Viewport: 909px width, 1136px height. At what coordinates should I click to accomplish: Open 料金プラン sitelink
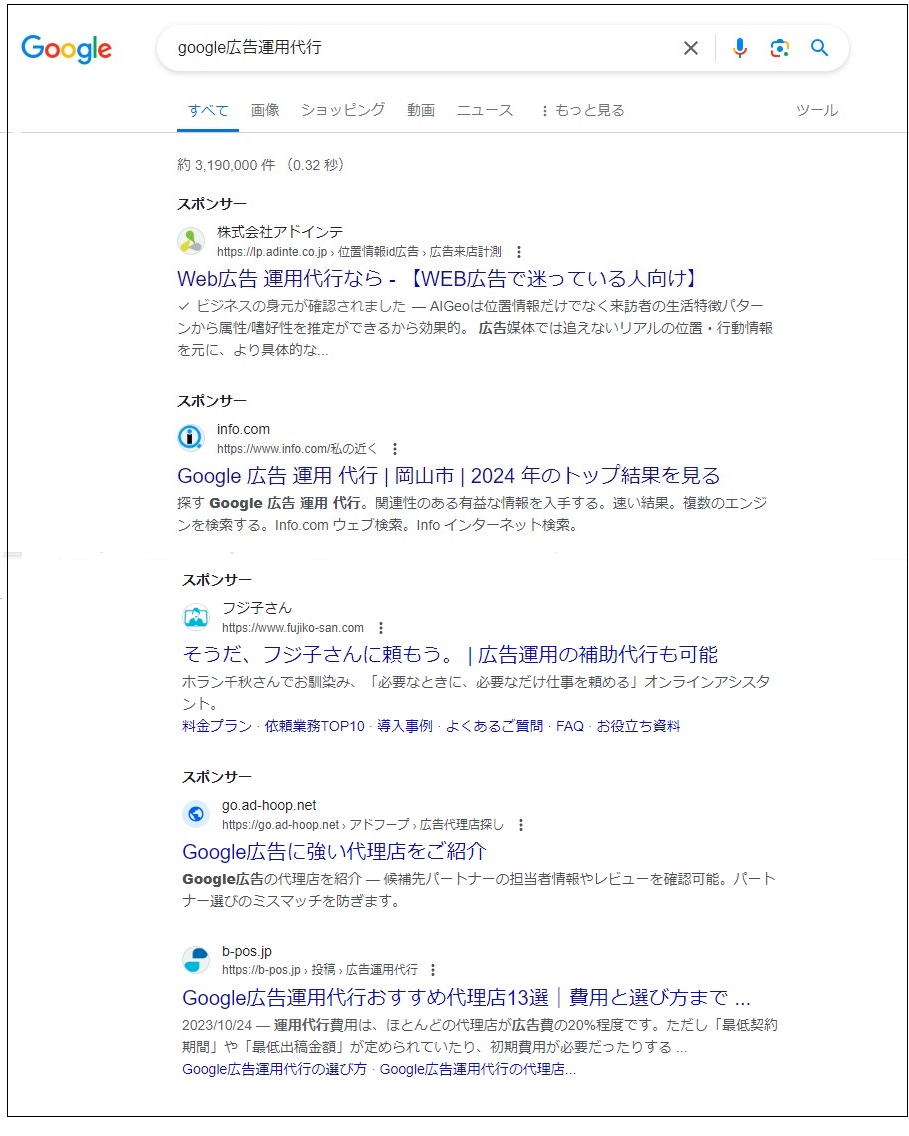click(217, 726)
